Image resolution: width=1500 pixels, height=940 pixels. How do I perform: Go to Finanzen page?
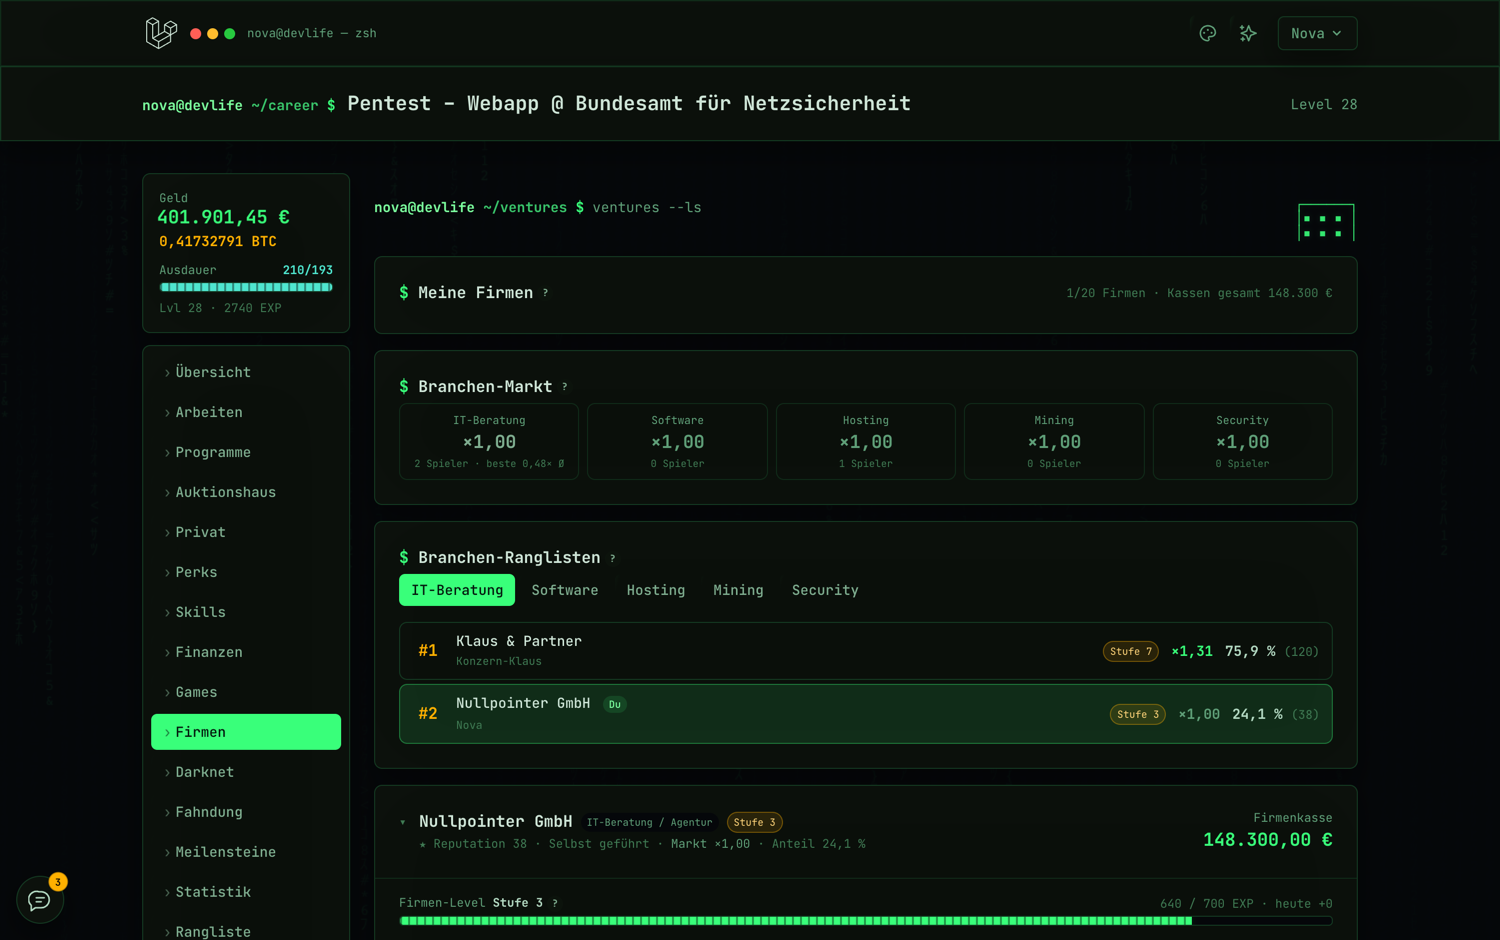(x=246, y=652)
